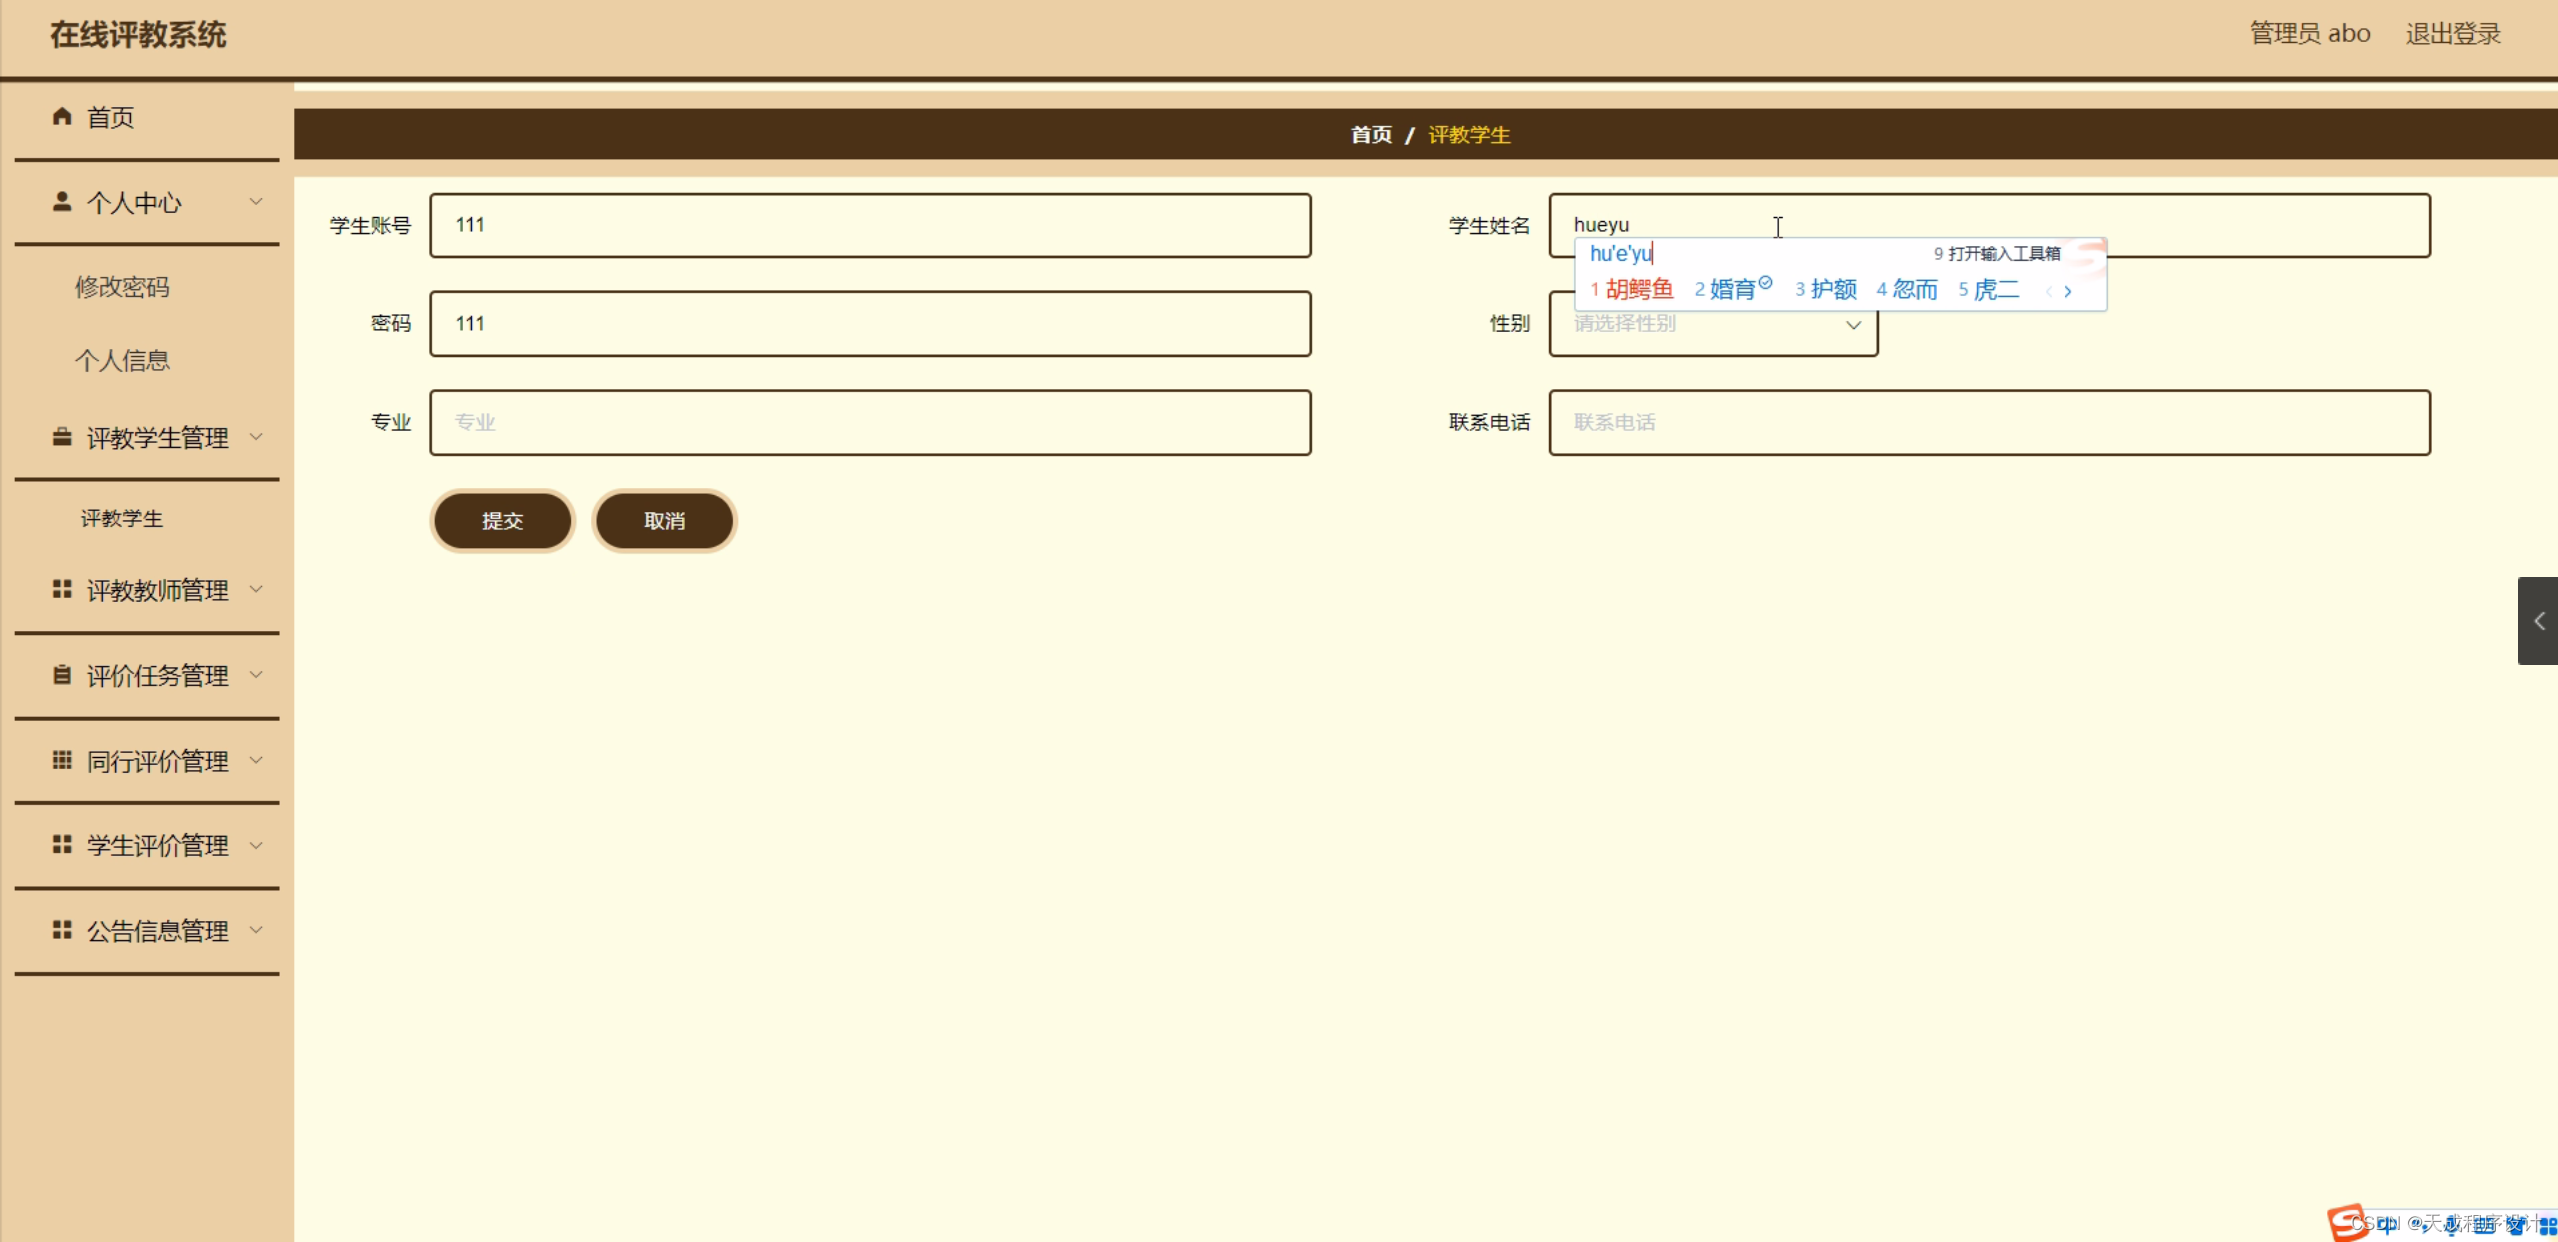Choose 胡鳄鱼 from the IME candidates

click(x=1640, y=289)
